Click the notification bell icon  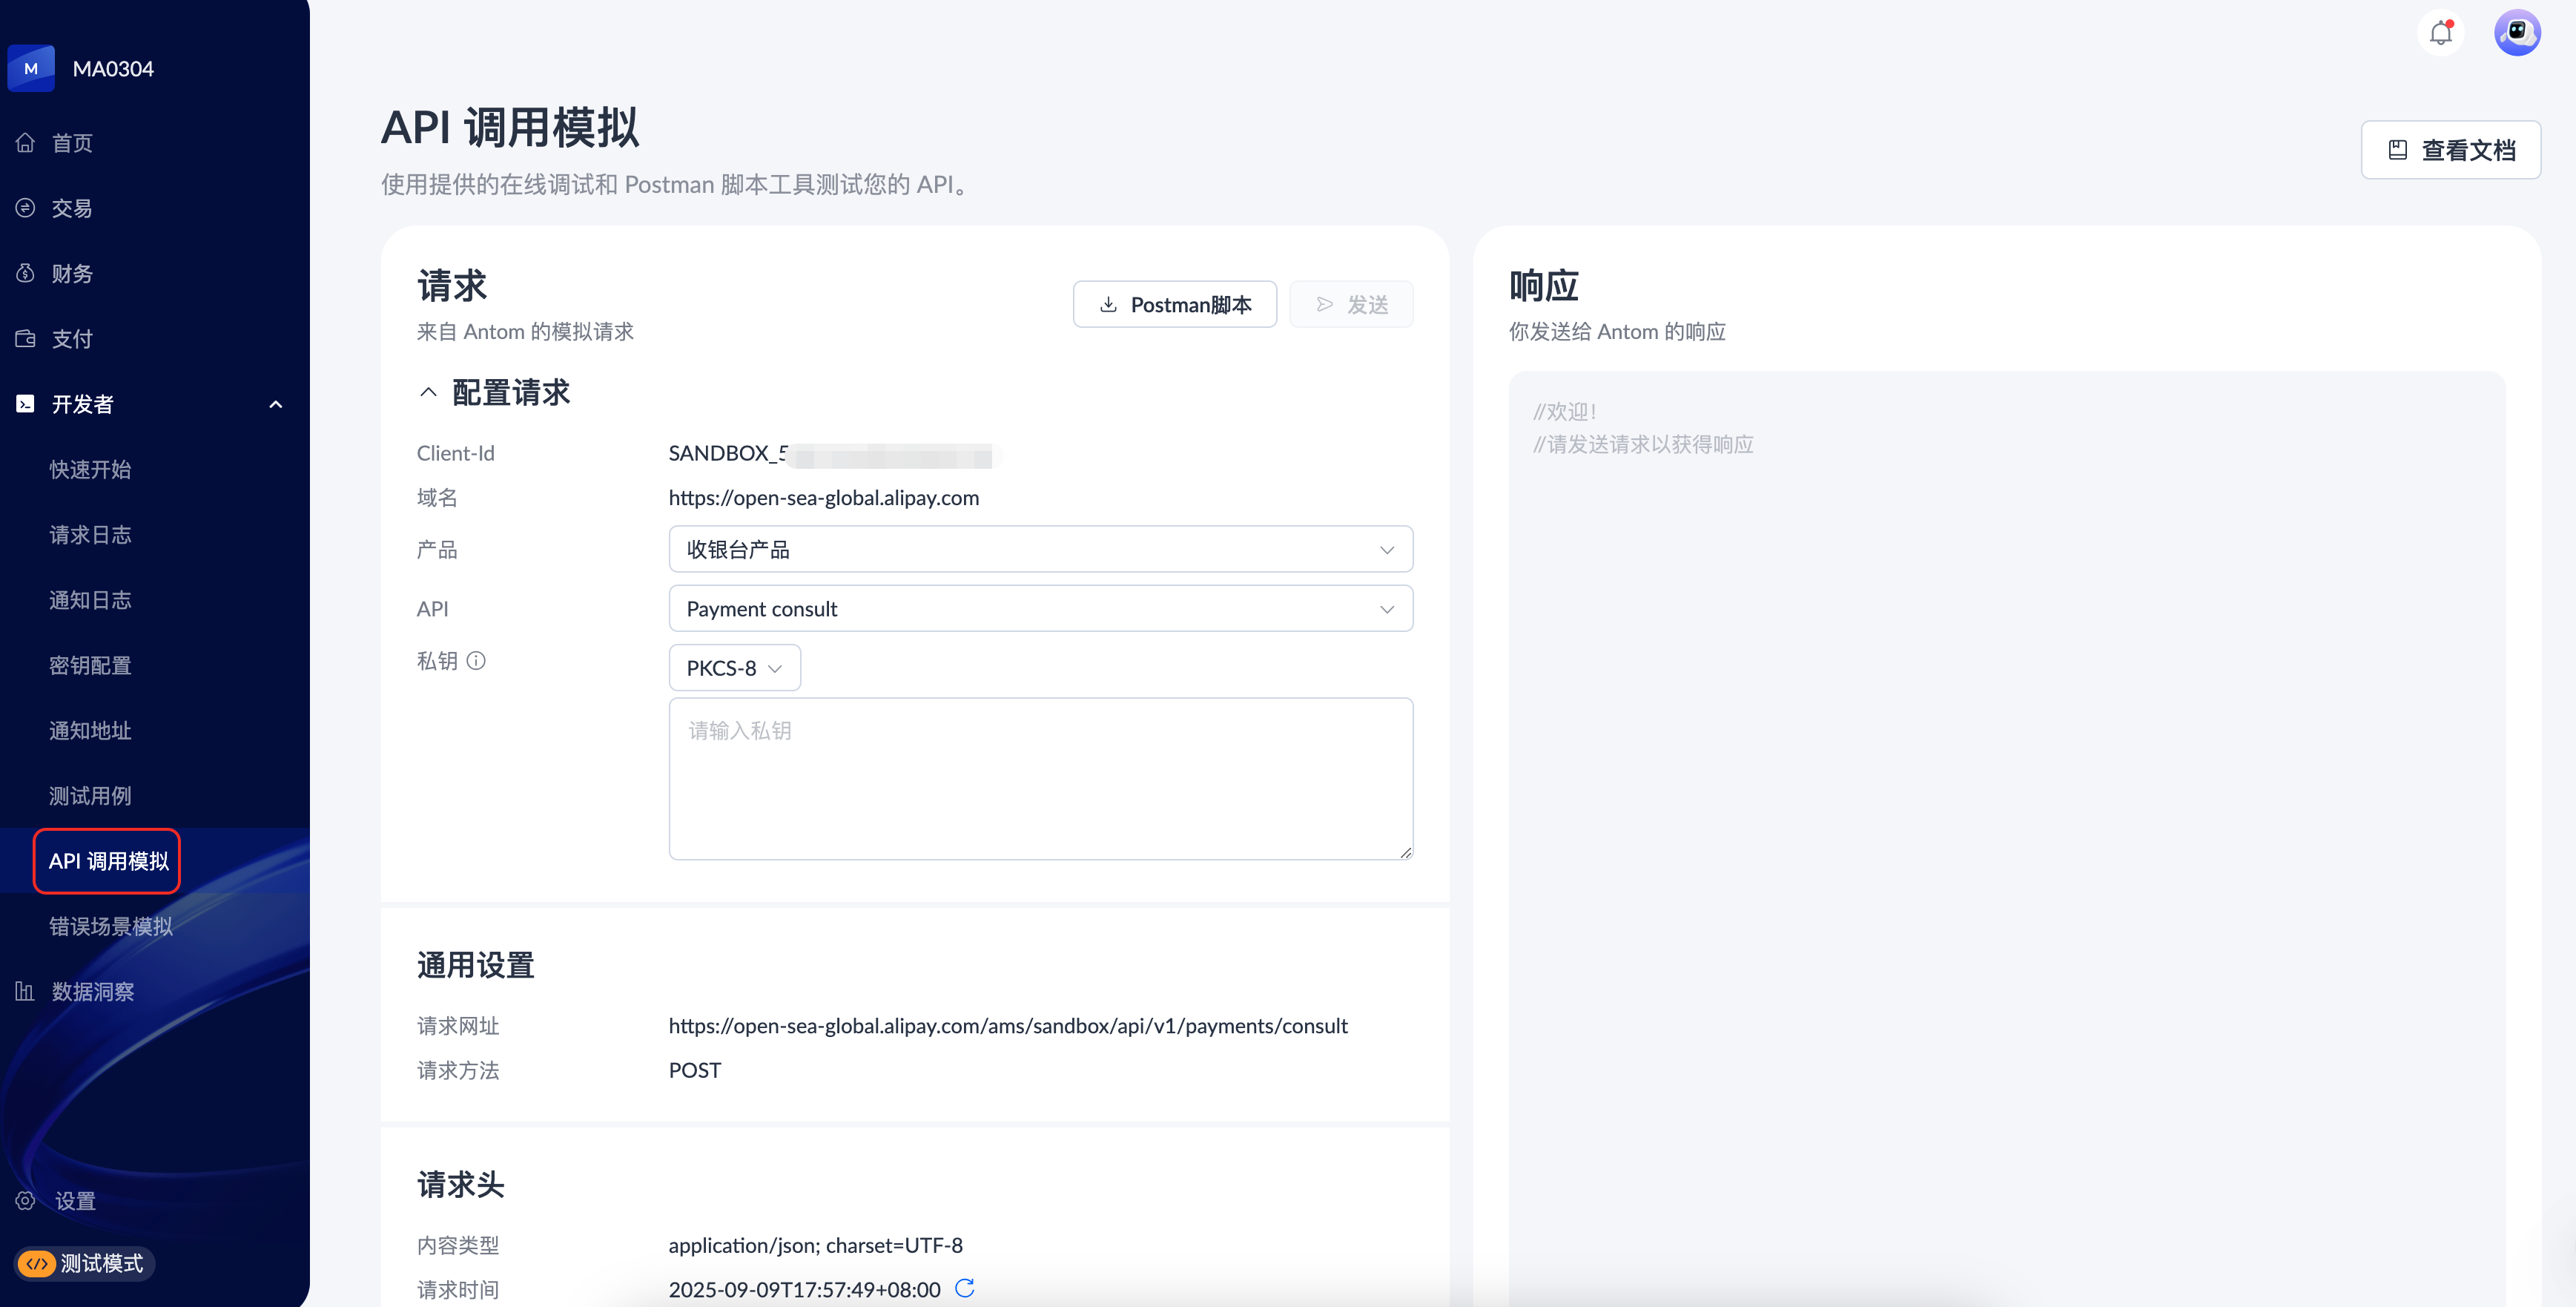tap(2441, 33)
